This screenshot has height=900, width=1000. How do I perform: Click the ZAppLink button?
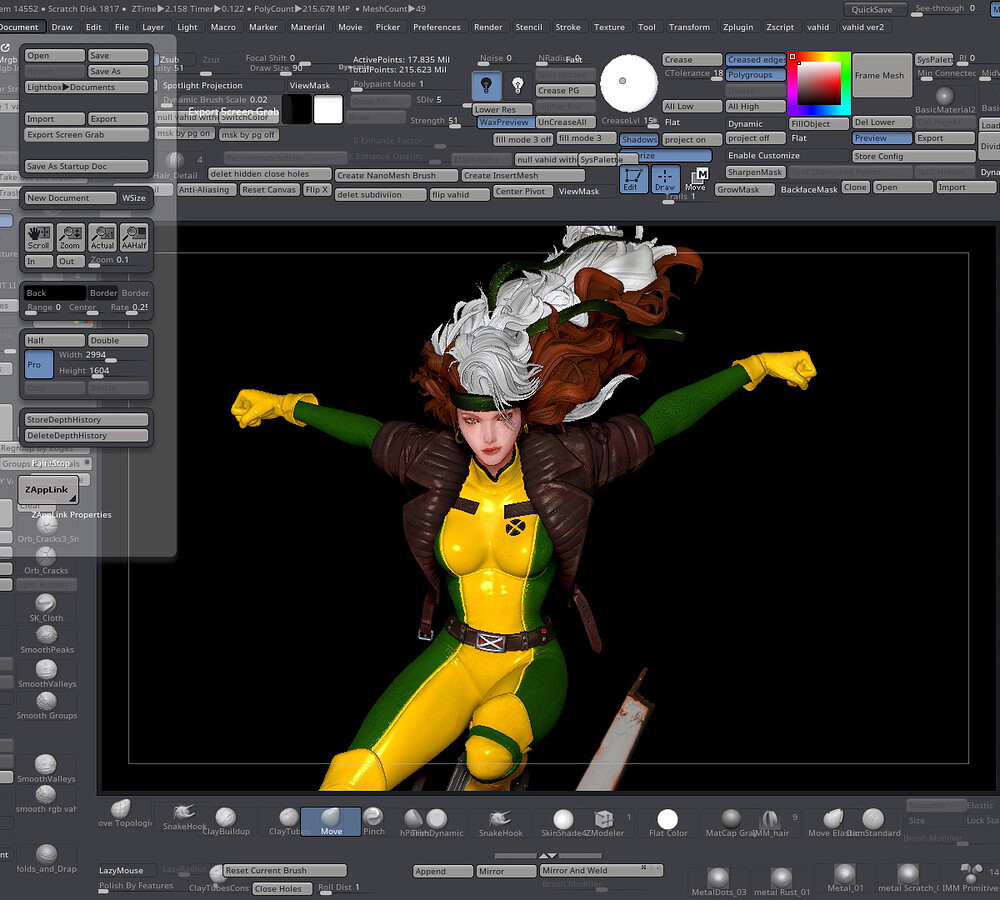48,489
